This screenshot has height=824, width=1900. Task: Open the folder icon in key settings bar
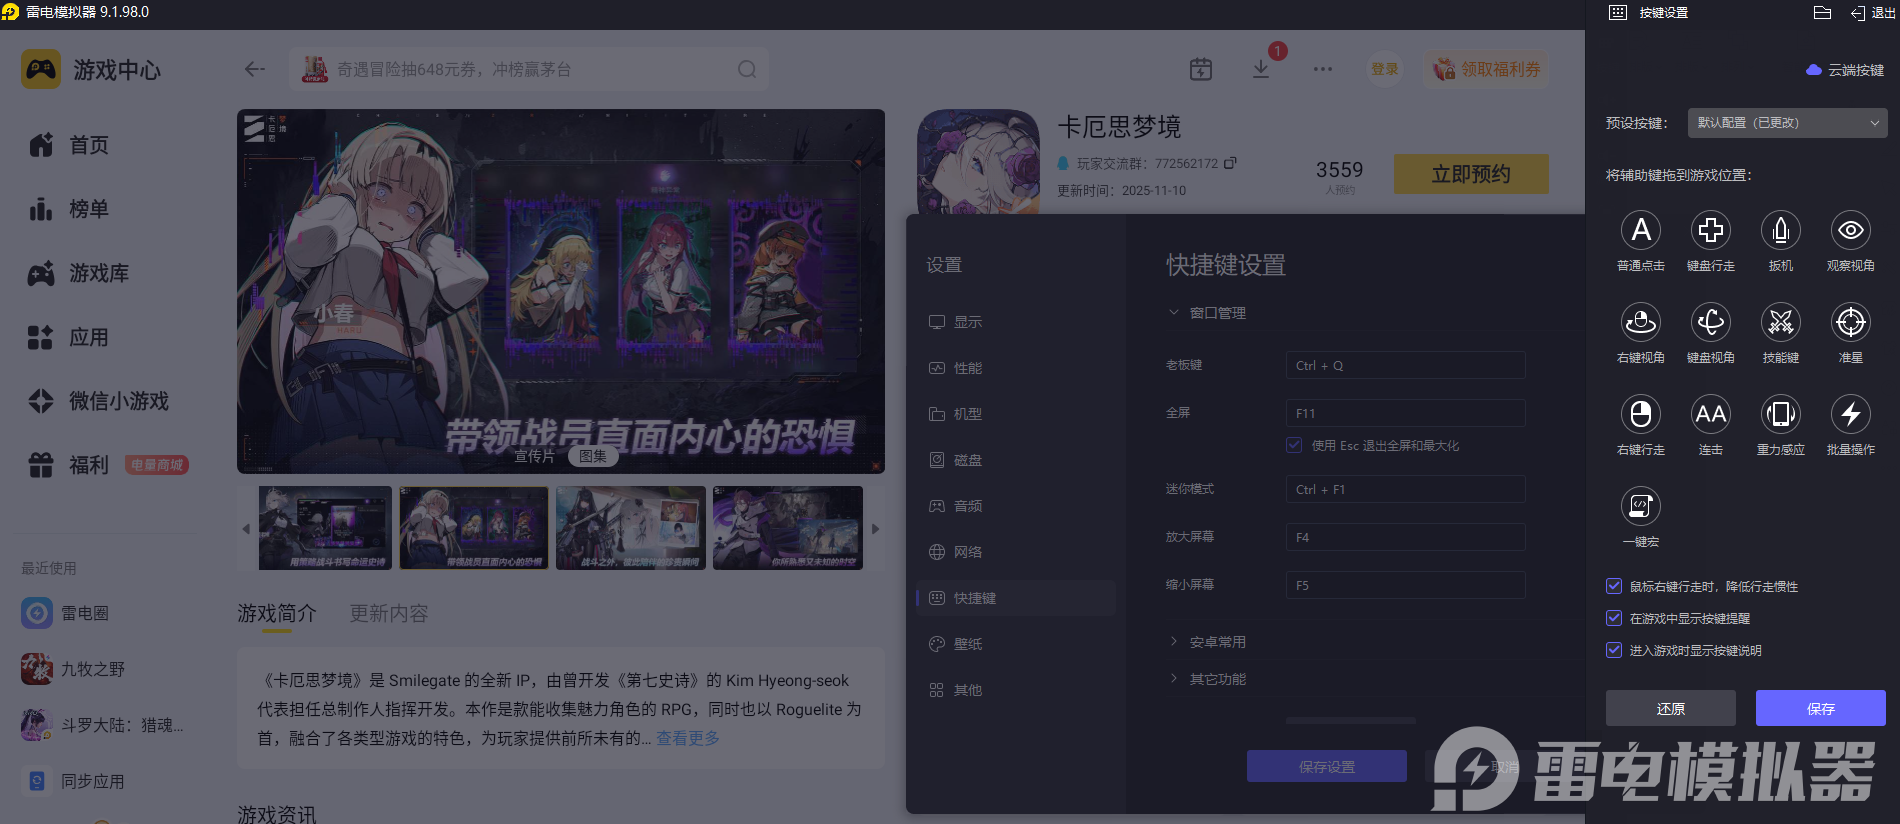pyautogui.click(x=1822, y=13)
